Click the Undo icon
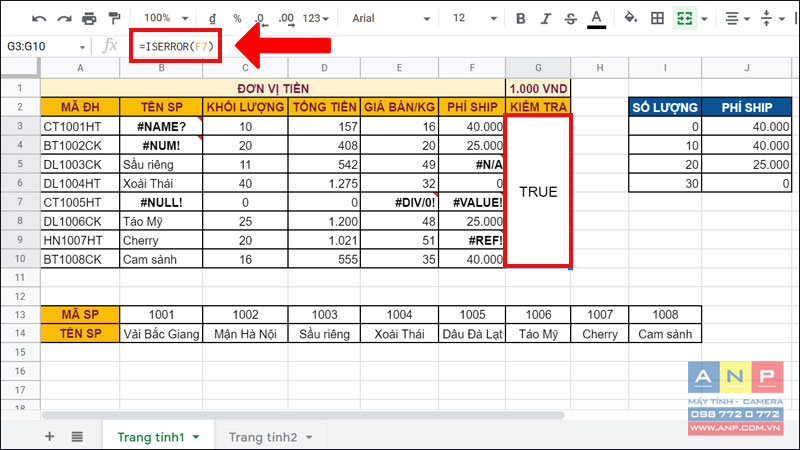Image resolution: width=800 pixels, height=450 pixels. point(39,19)
